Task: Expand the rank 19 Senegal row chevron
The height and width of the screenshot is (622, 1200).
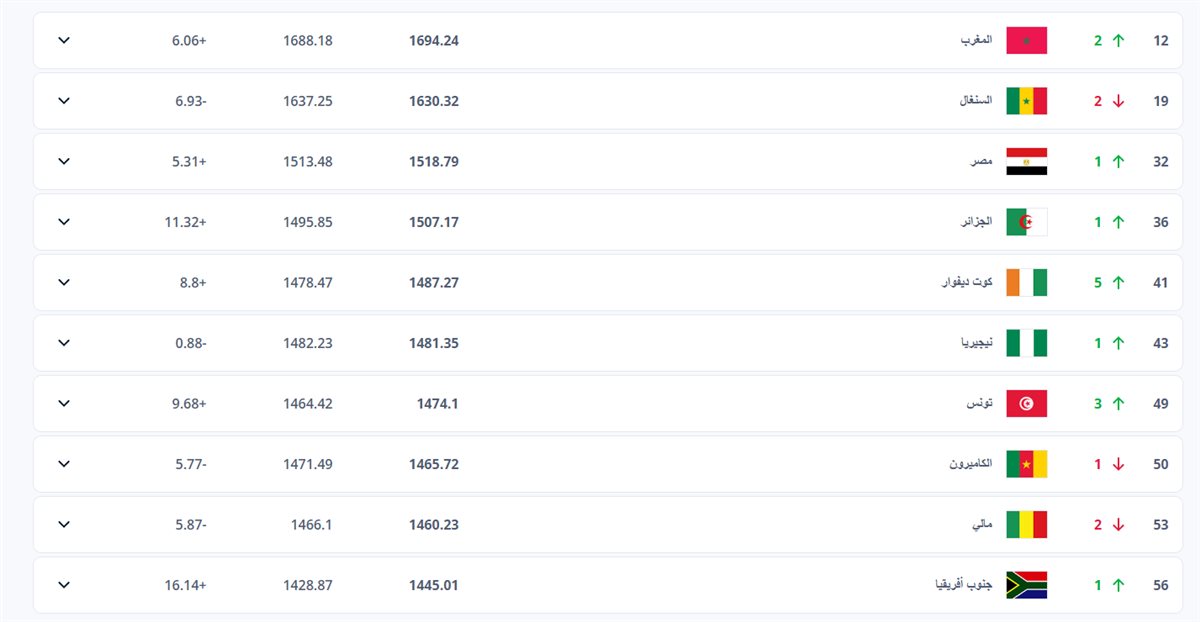Action: point(64,101)
